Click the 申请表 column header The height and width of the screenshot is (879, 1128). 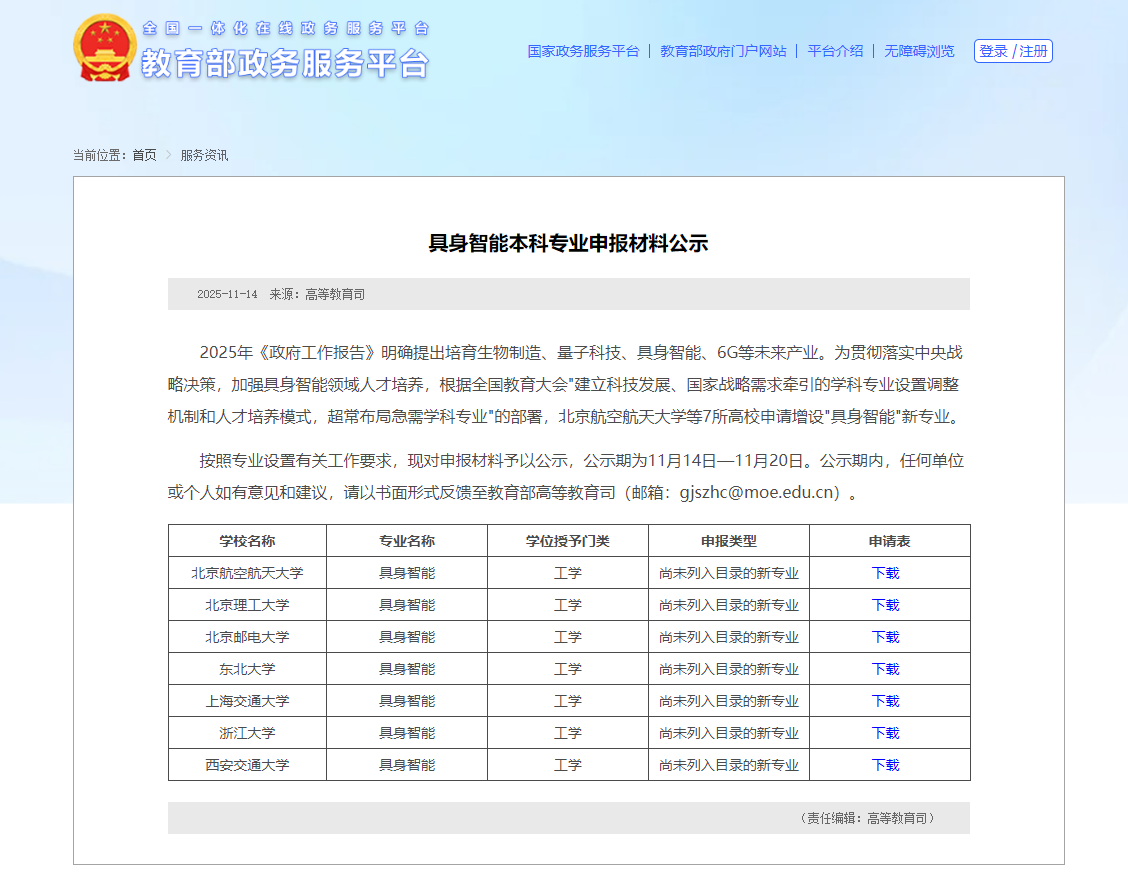889,541
